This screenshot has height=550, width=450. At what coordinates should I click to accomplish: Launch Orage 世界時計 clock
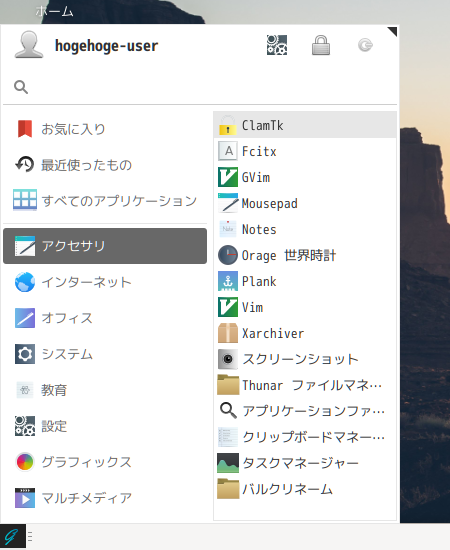[x=305, y=255]
